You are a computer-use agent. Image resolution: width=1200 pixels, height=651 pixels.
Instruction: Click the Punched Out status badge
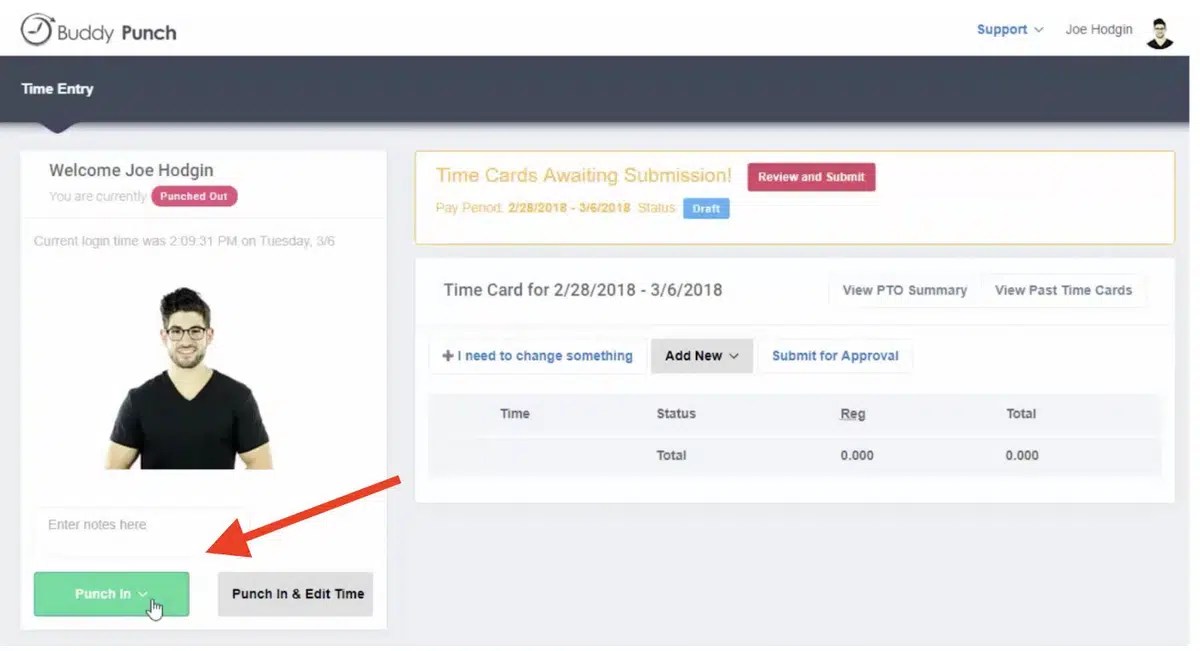coord(194,196)
